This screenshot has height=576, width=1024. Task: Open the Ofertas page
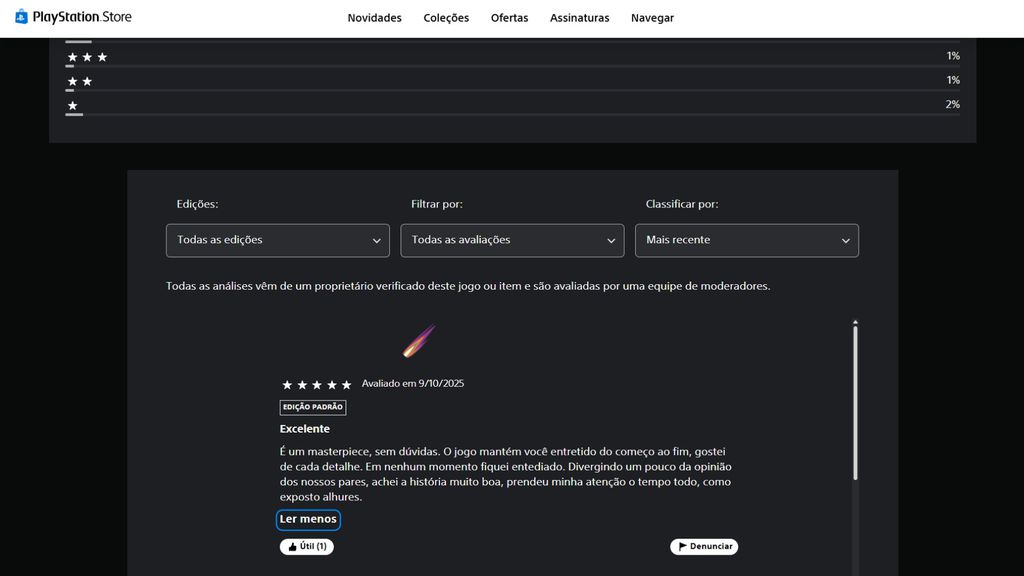coord(509,18)
